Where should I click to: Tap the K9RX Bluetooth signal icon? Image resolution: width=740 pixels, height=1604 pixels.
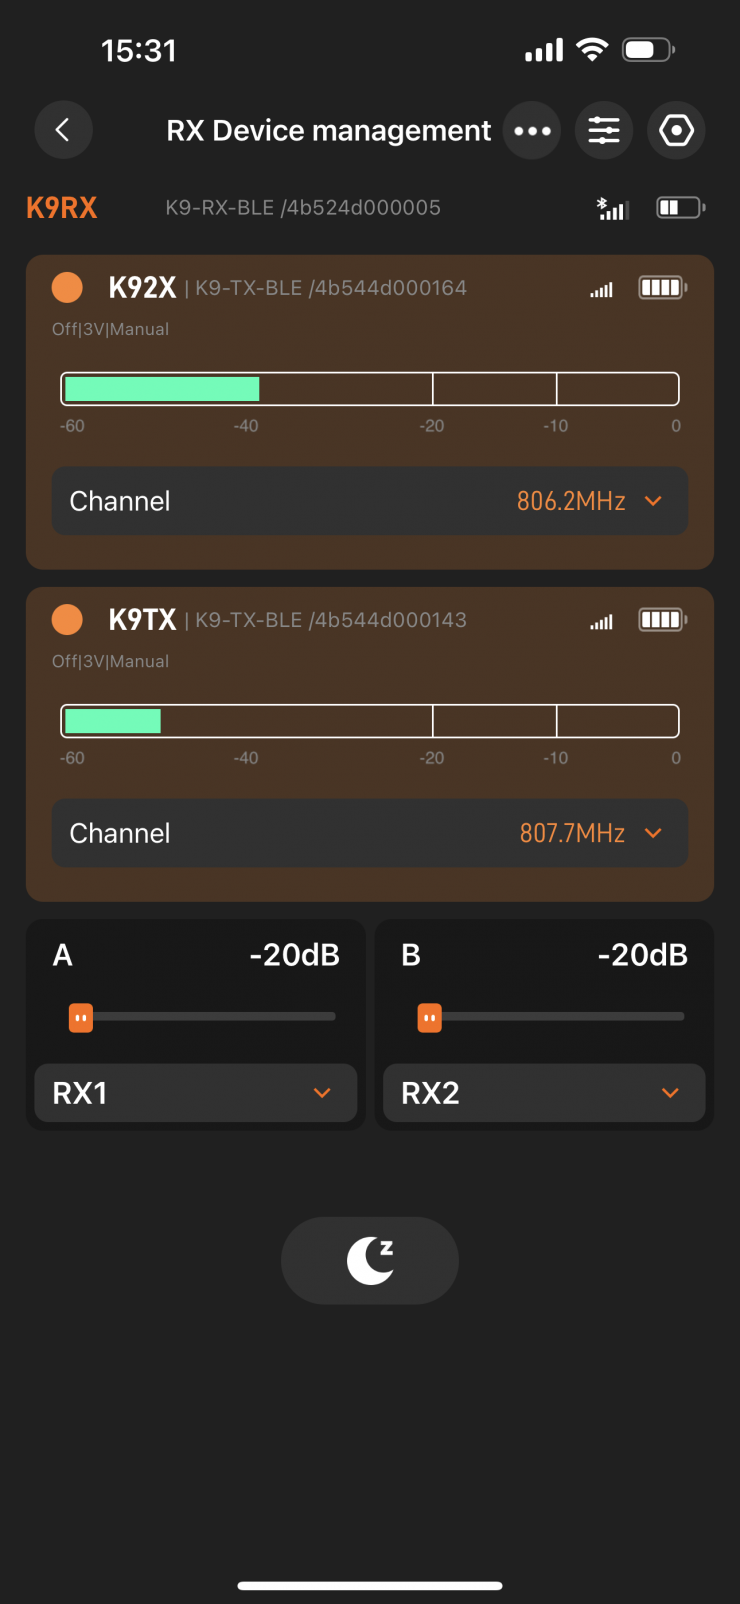(x=612, y=208)
